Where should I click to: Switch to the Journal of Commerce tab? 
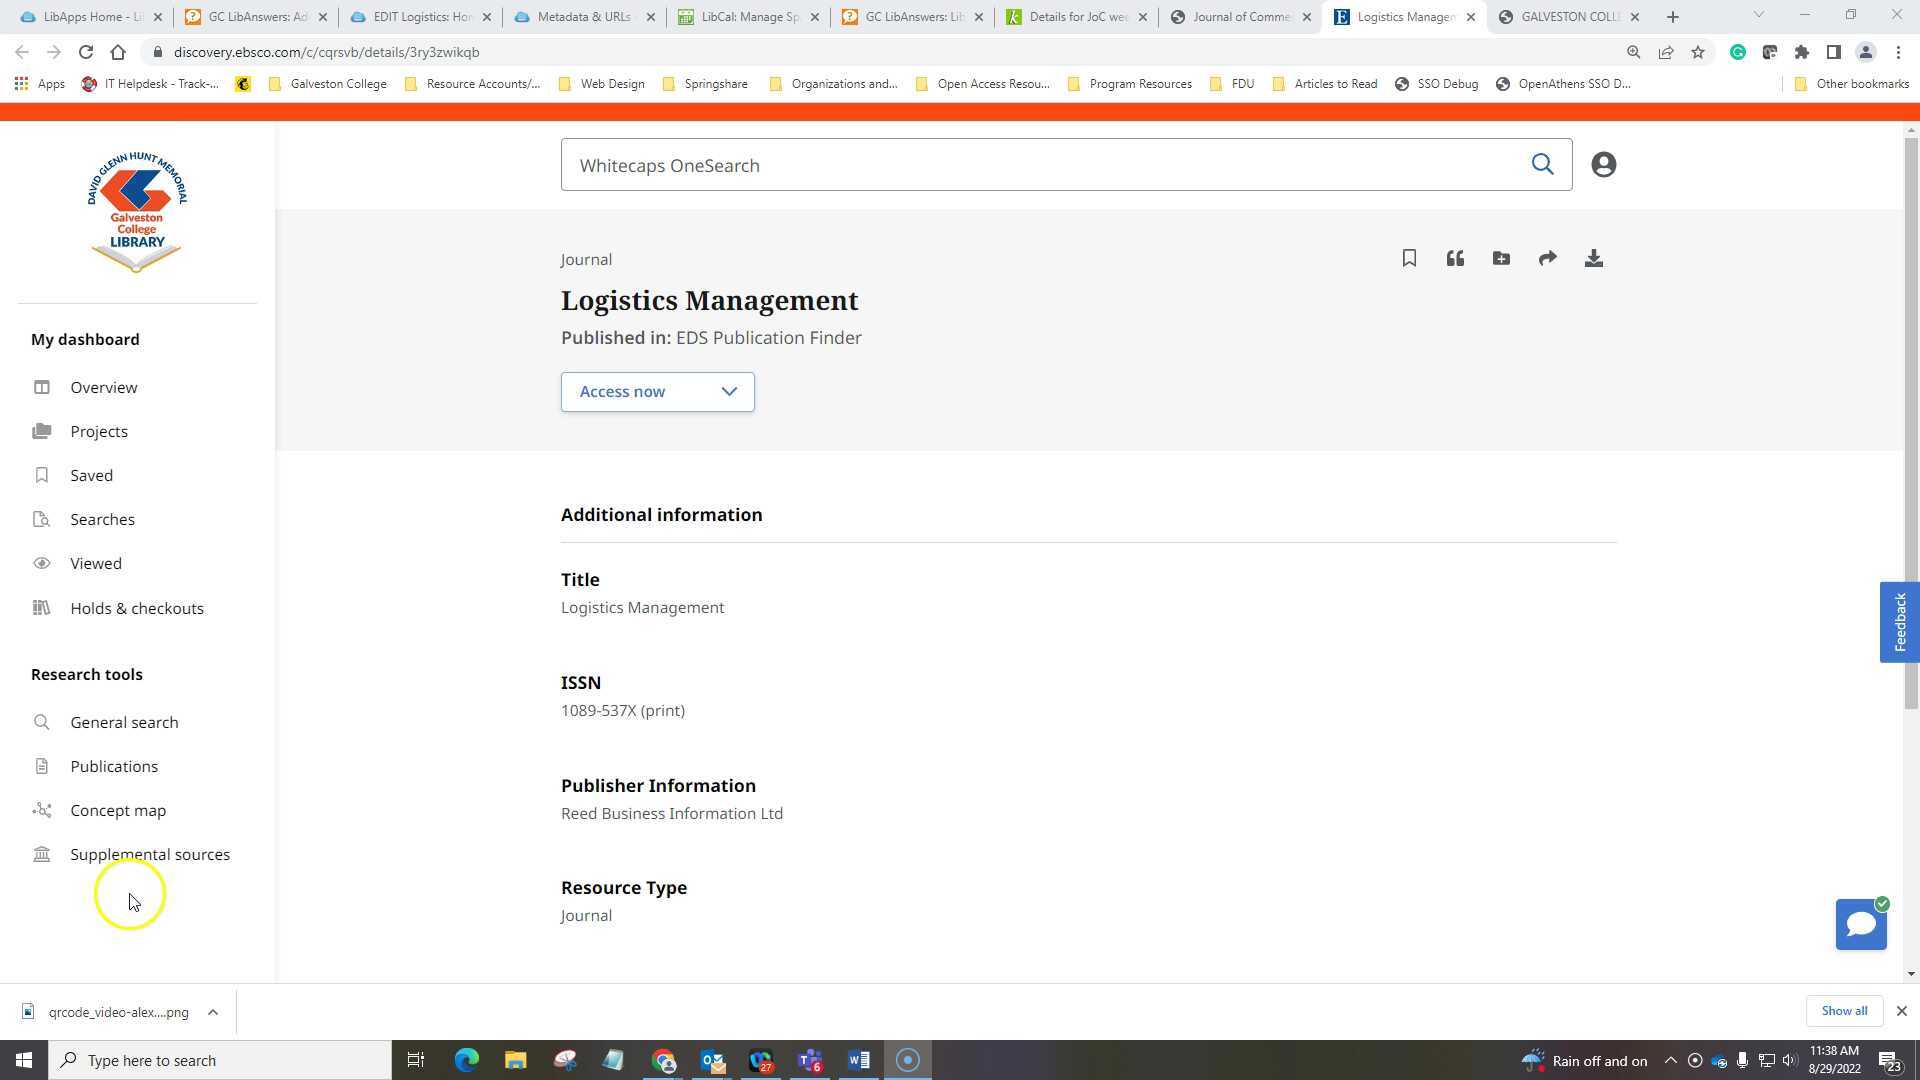coord(1240,17)
